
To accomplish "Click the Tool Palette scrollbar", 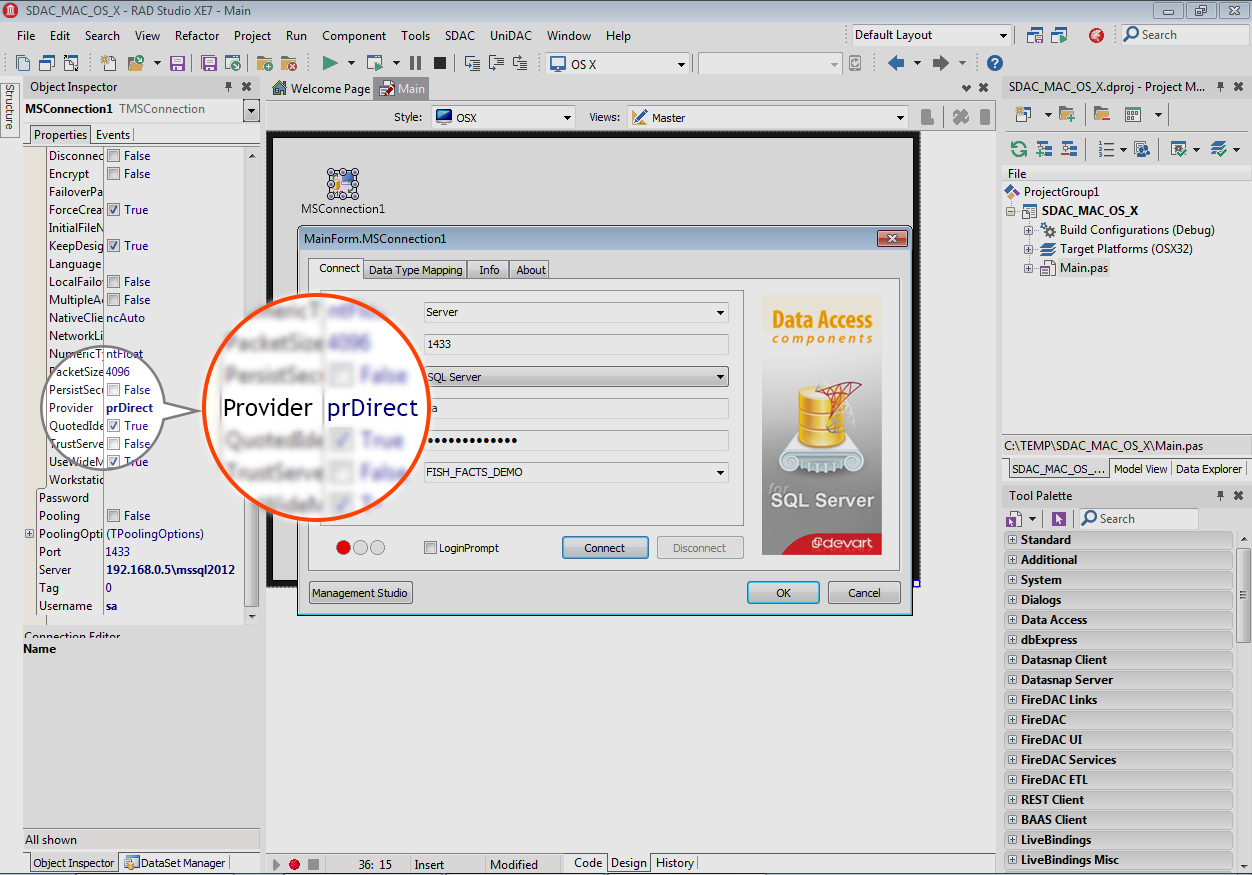I will tap(1243, 595).
